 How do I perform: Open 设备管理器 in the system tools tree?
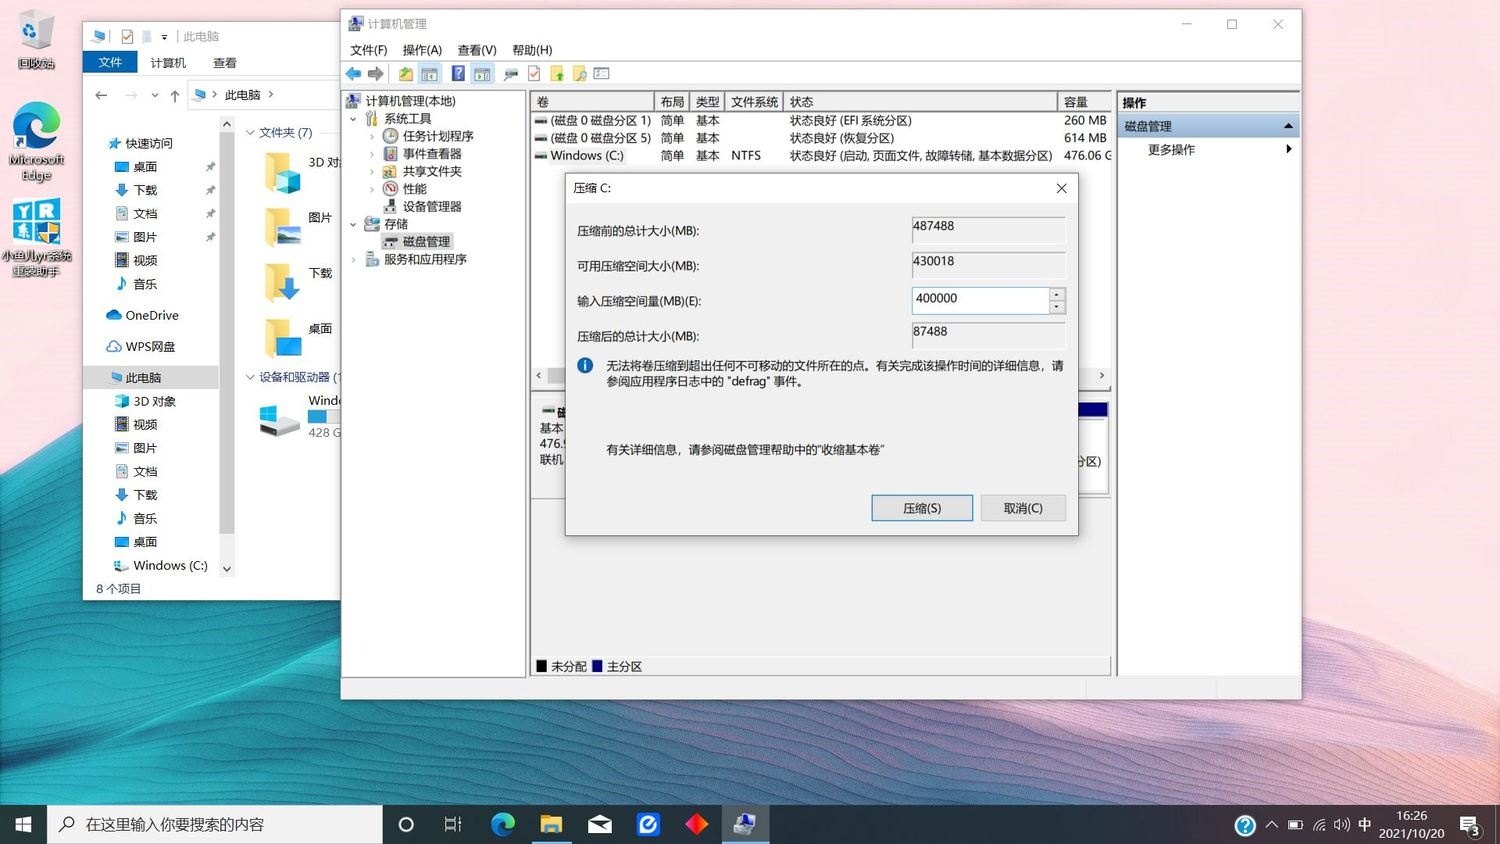click(x=431, y=206)
